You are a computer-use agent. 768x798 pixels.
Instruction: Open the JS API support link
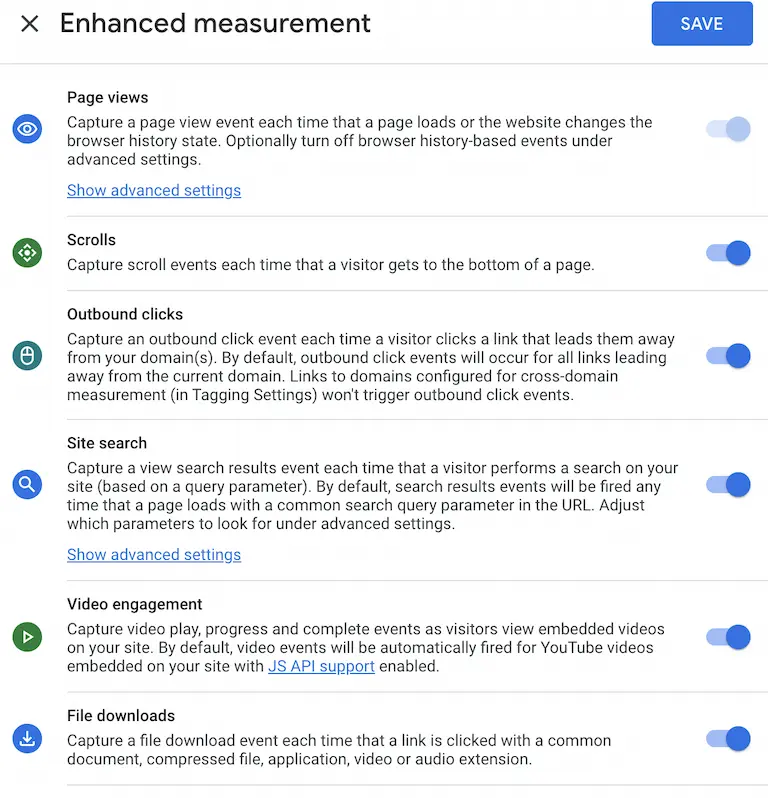pos(321,666)
